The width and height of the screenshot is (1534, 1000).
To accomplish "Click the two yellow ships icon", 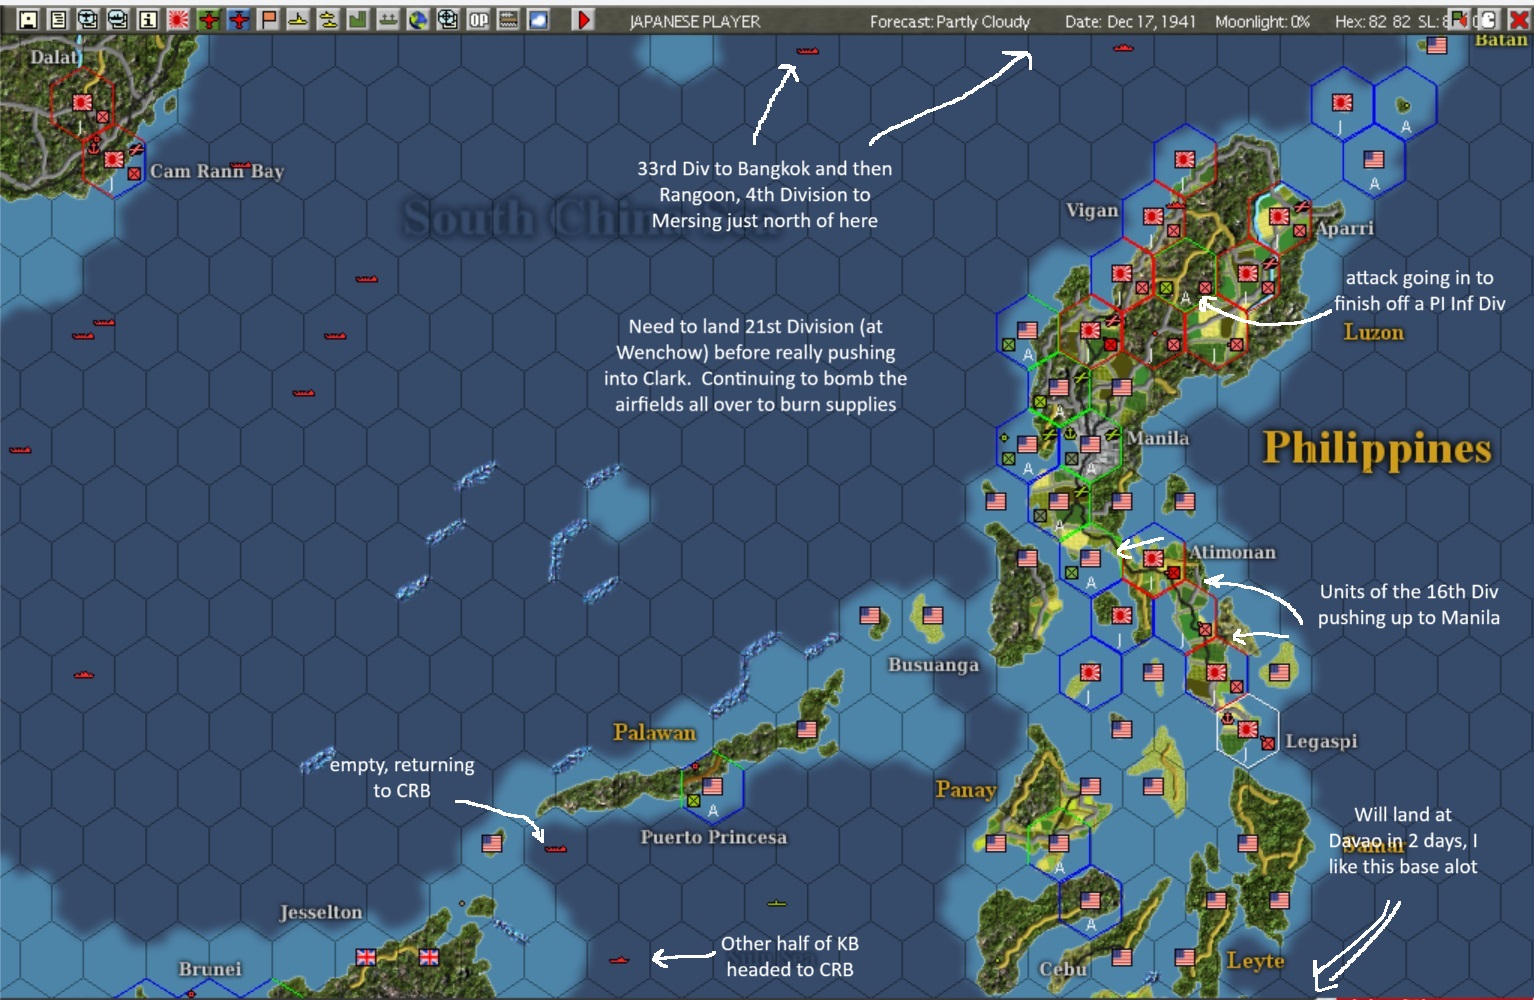I will click(x=328, y=19).
